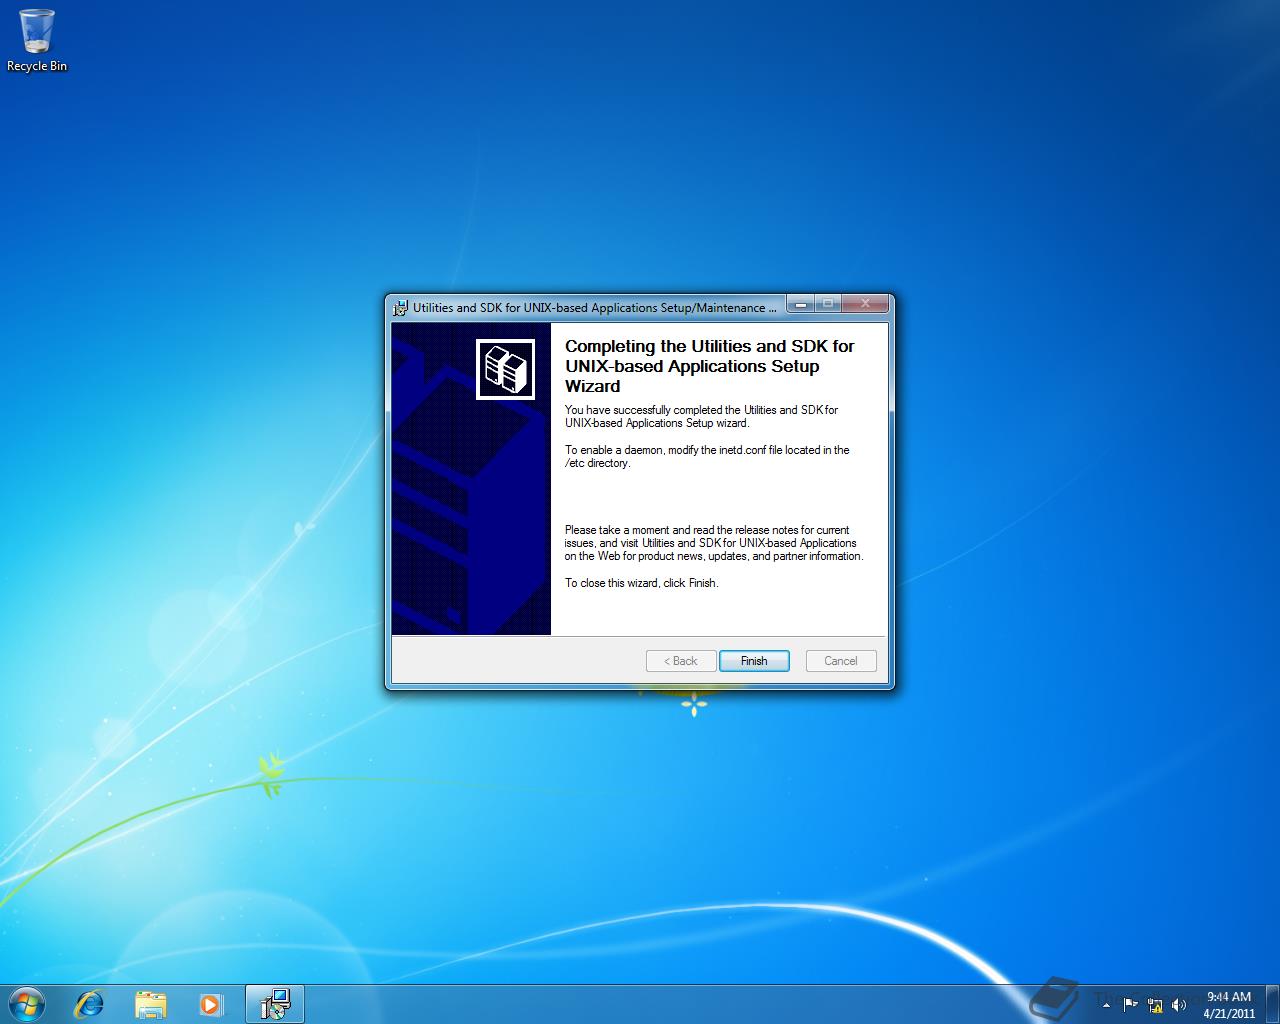This screenshot has width=1280, height=1024.
Task: Open the Action Center flag icon
Action: [x=1130, y=1004]
